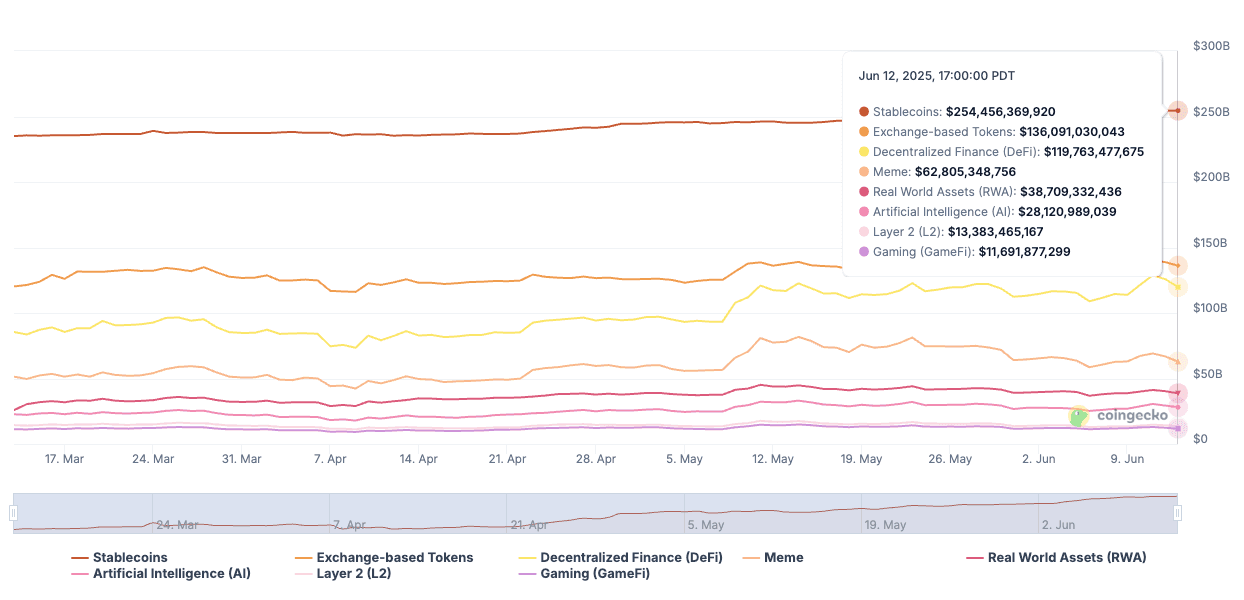This screenshot has width=1244, height=600.
Task: Toggle the Layer 2 (L2) legend entry off
Action: 354,573
